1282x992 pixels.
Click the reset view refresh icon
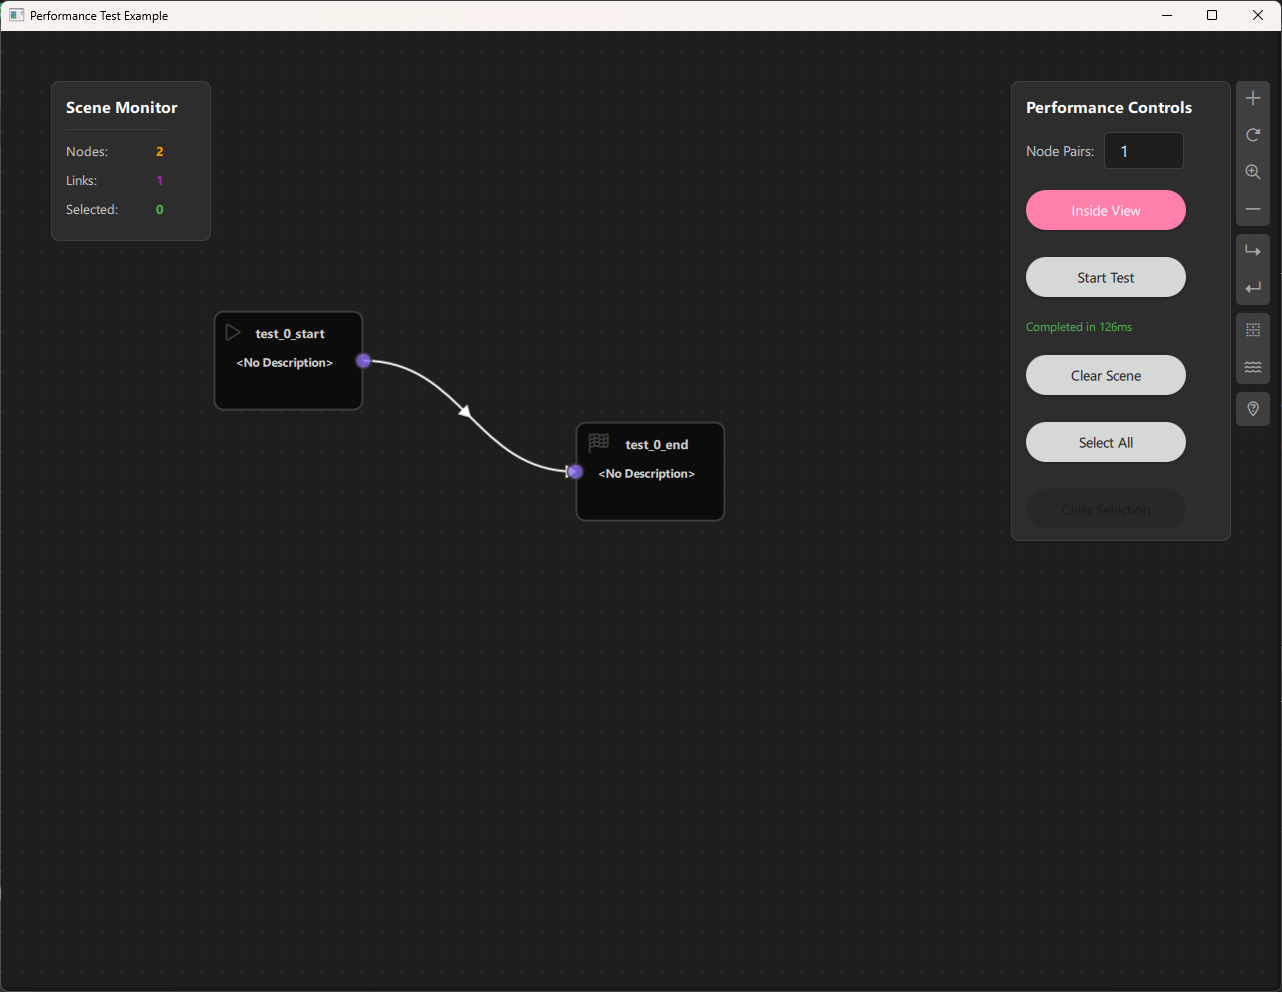pos(1252,134)
